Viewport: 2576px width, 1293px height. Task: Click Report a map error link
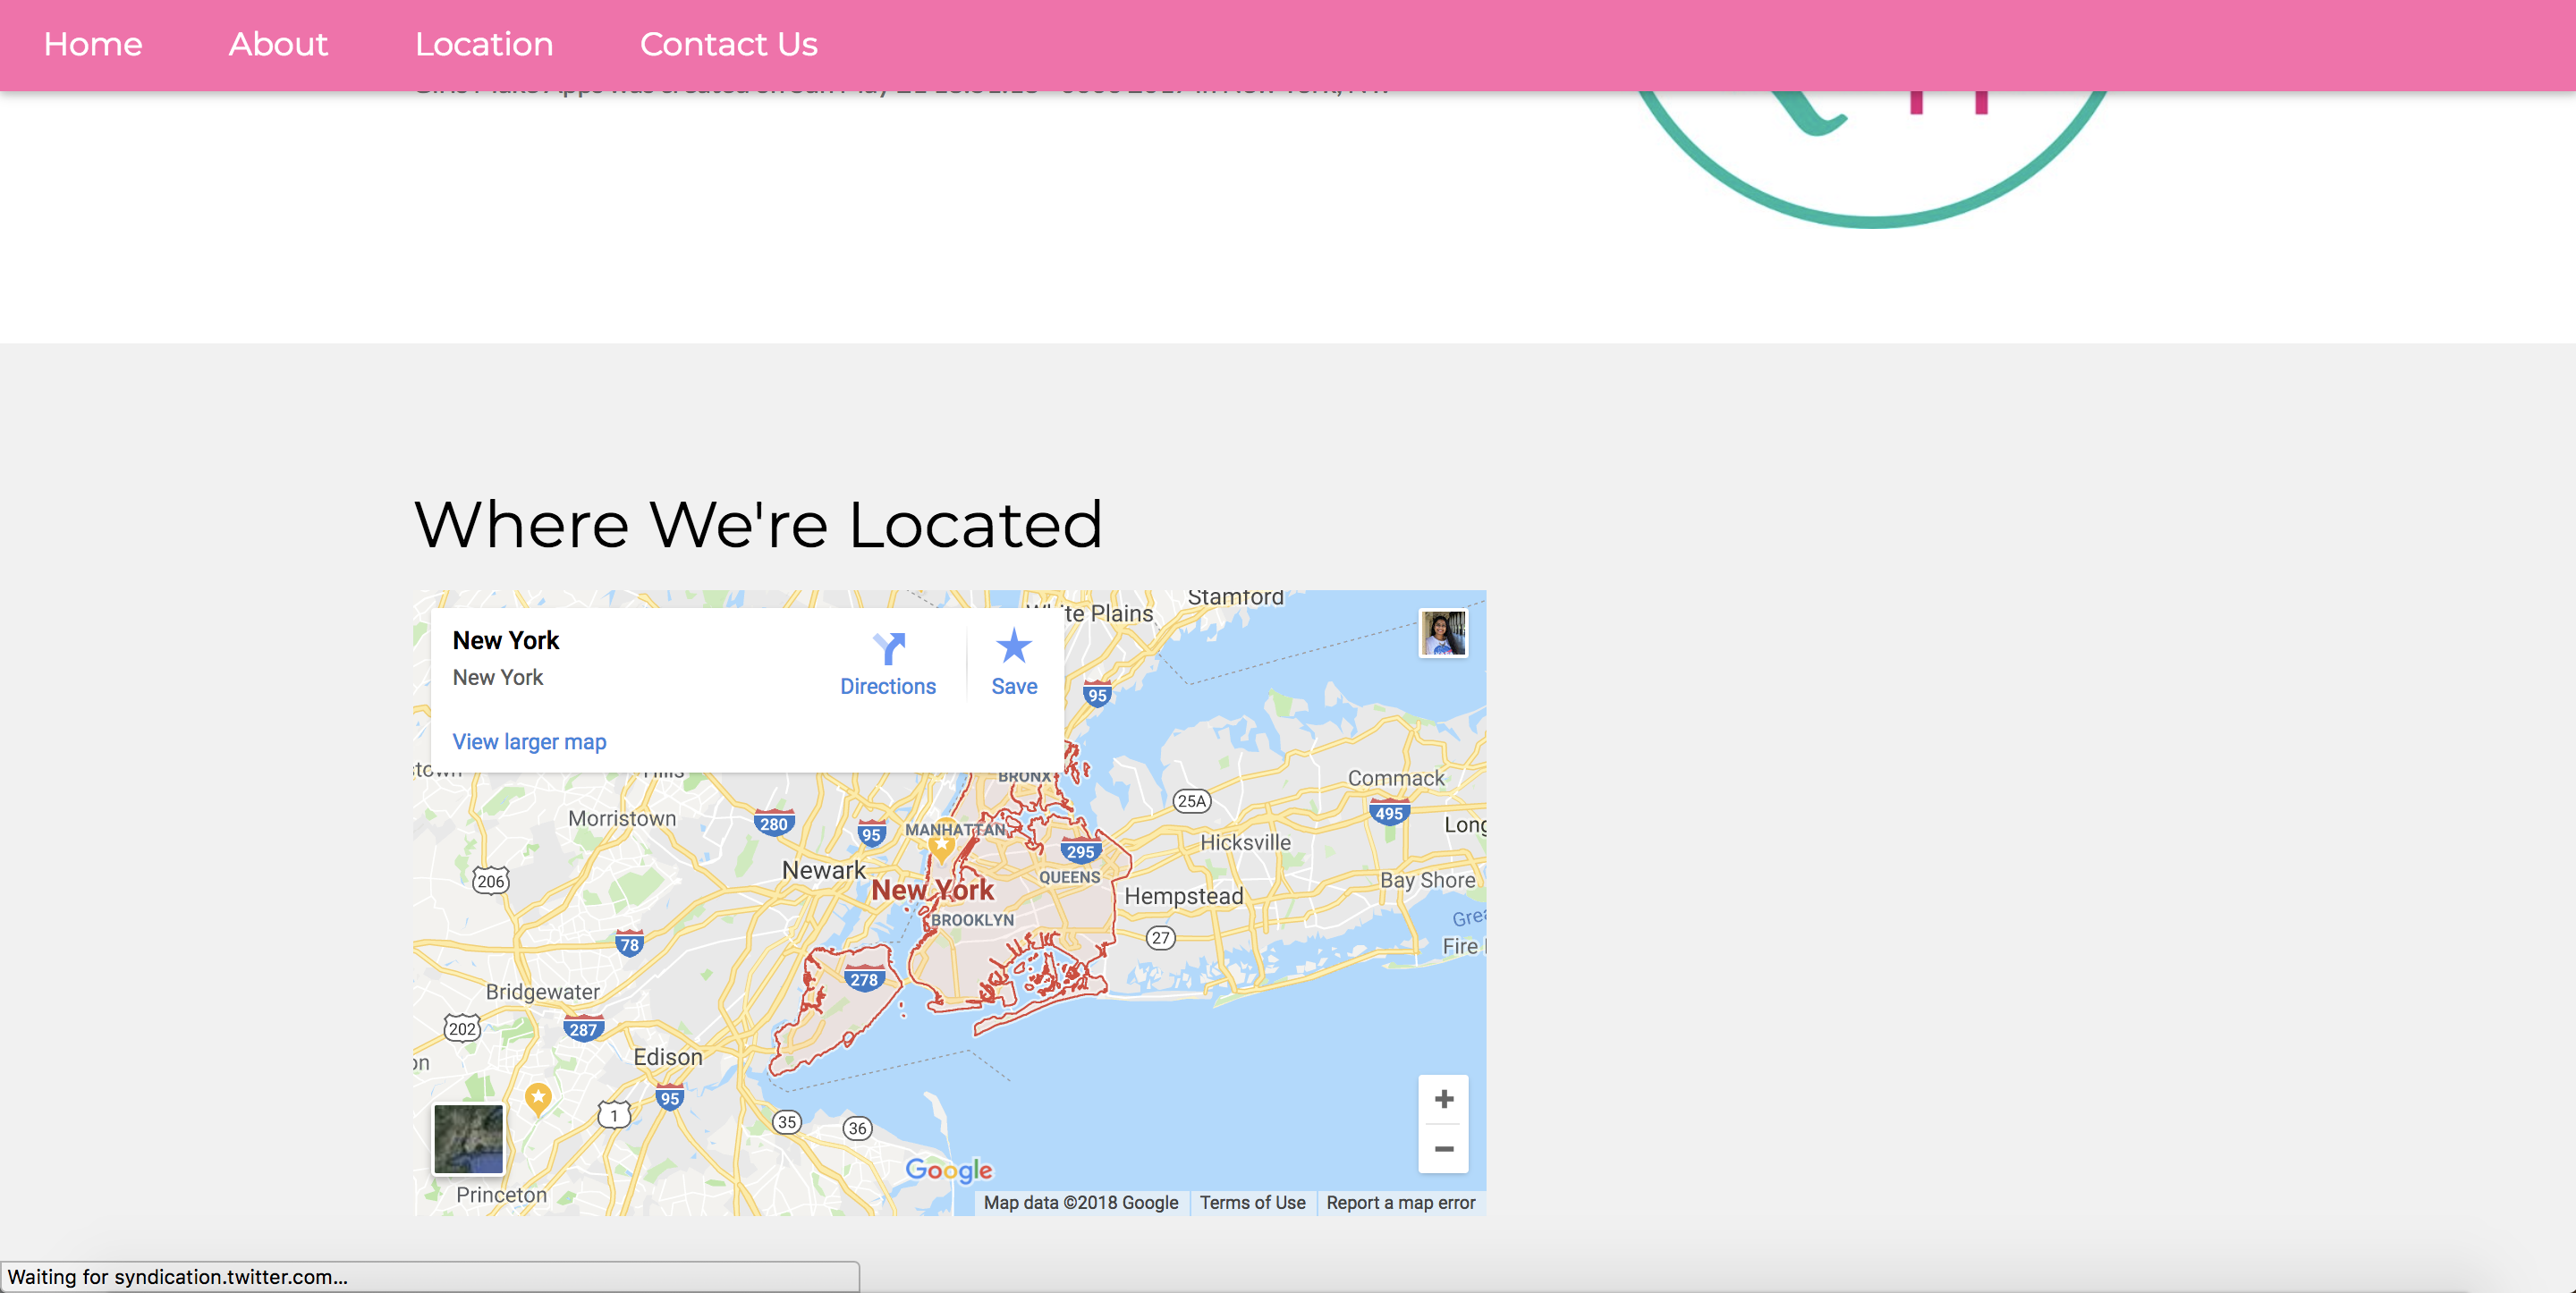coord(1400,1202)
